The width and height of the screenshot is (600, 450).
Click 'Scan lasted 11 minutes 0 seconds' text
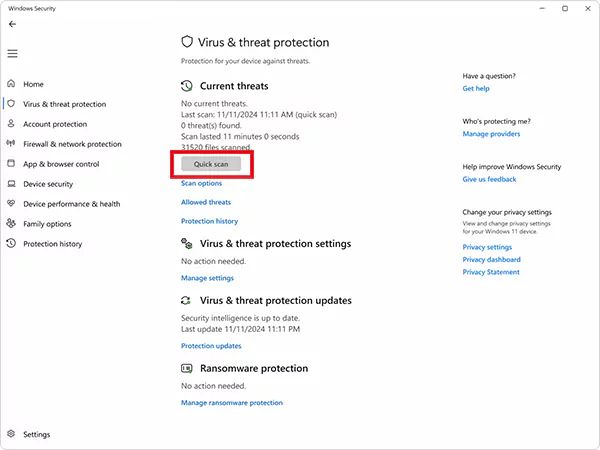pyautogui.click(x=240, y=136)
